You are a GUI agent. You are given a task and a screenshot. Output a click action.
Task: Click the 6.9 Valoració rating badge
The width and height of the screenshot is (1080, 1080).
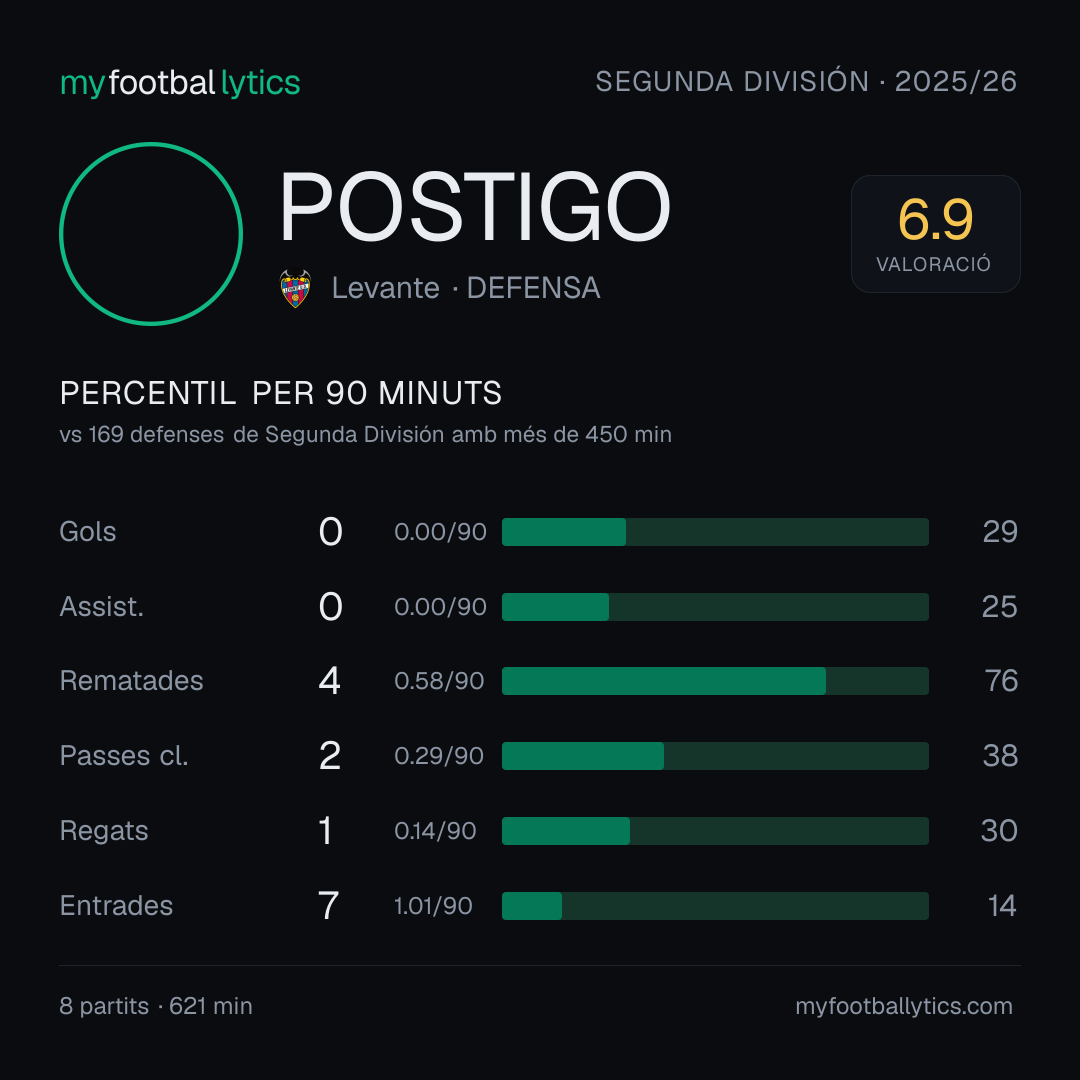pos(935,233)
